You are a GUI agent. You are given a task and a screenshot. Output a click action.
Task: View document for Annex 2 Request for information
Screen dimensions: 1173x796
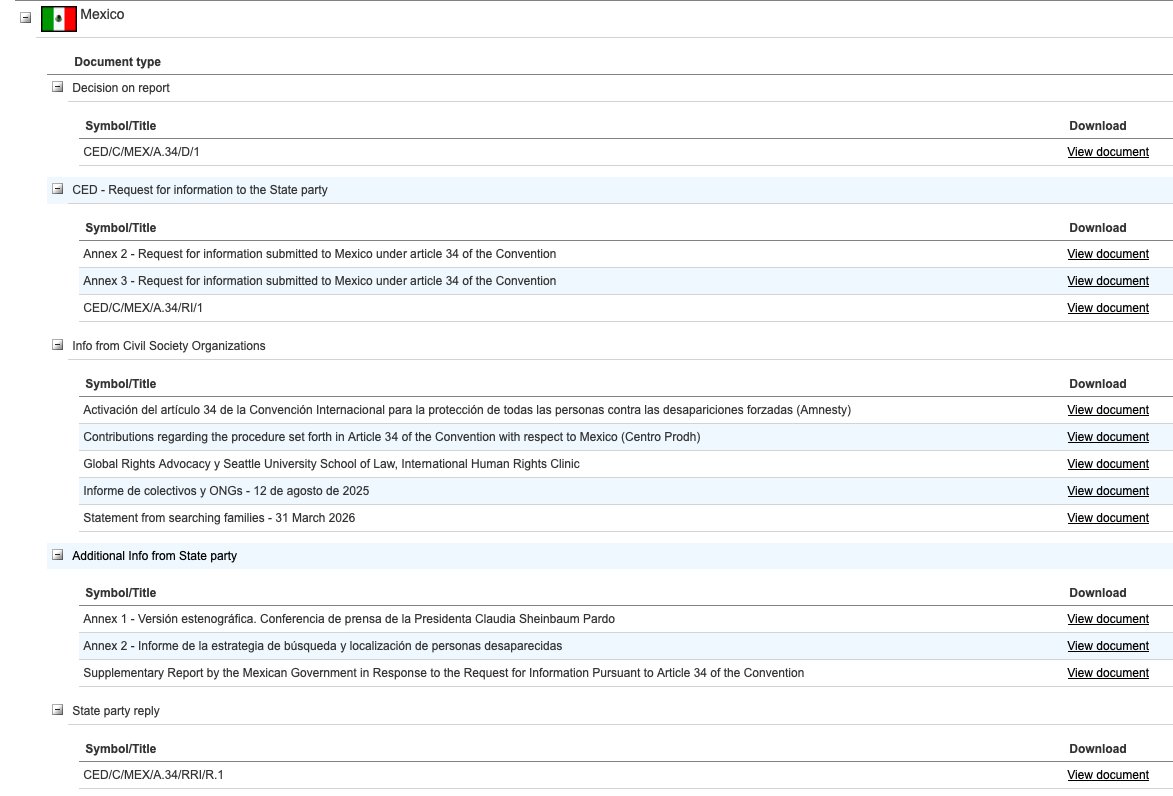pyautogui.click(x=1108, y=254)
